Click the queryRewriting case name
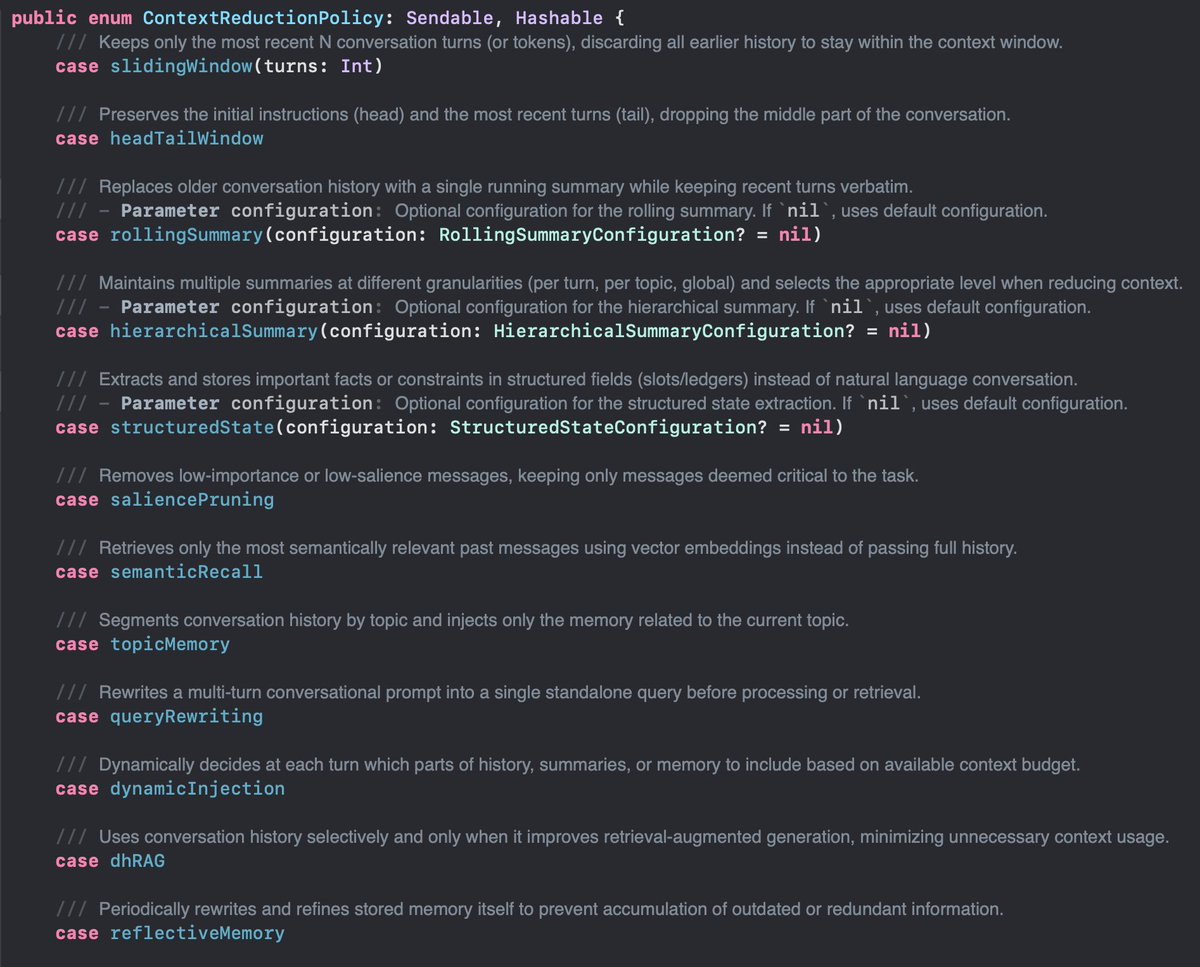This screenshot has height=967, width=1200. [x=187, y=716]
